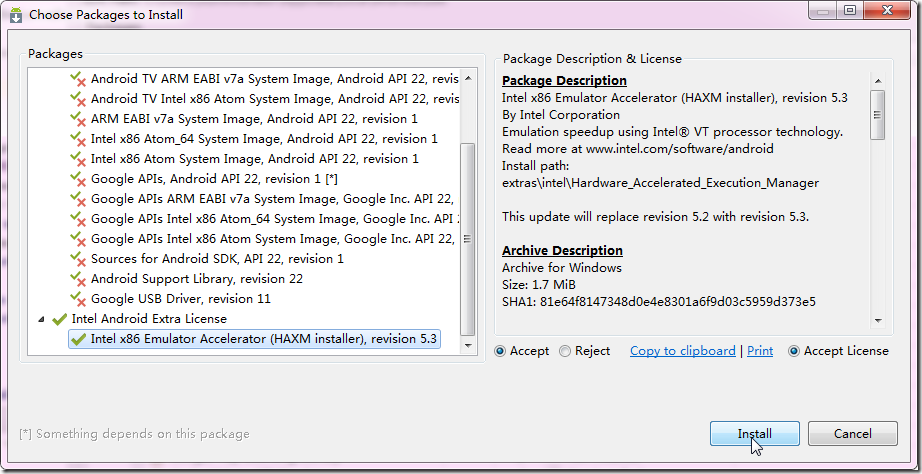Click the Print link
This screenshot has height=474, width=922.
point(760,351)
